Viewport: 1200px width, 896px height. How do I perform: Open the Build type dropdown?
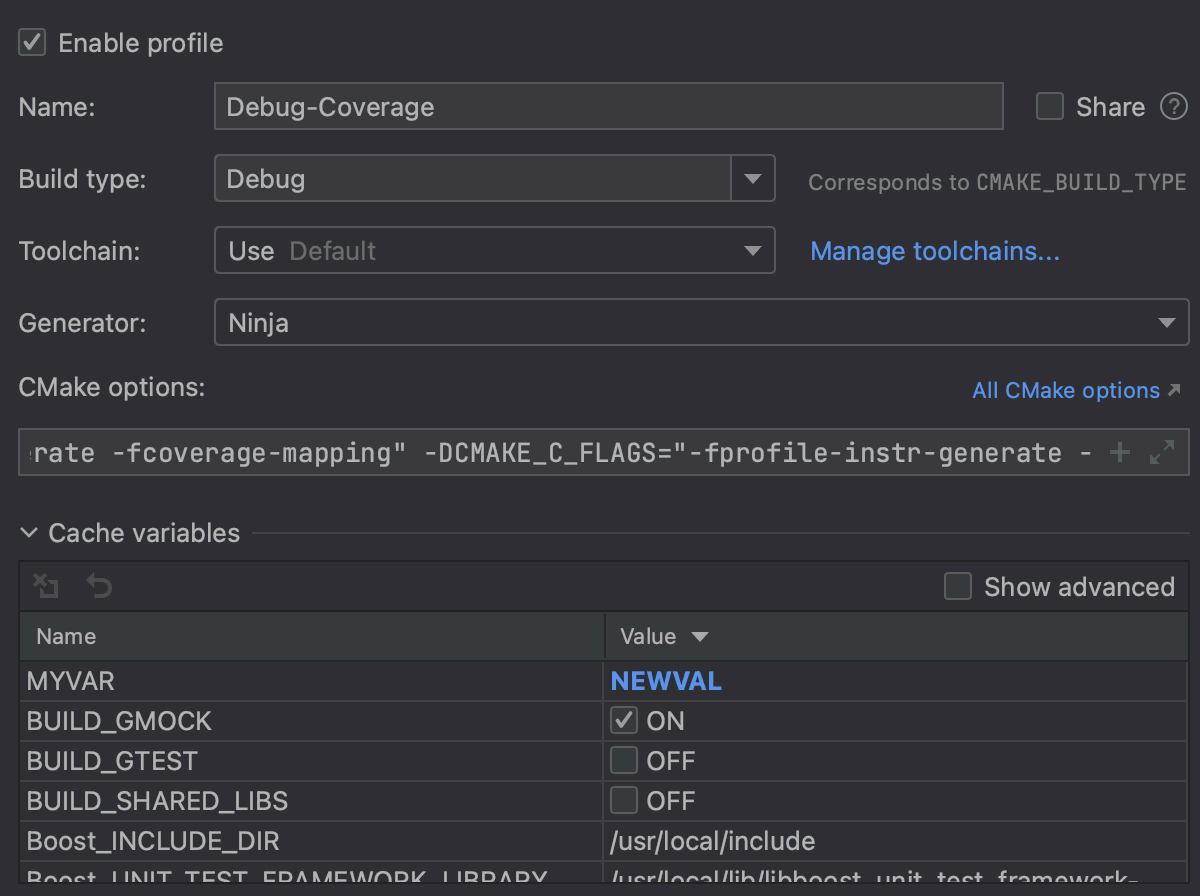point(753,178)
